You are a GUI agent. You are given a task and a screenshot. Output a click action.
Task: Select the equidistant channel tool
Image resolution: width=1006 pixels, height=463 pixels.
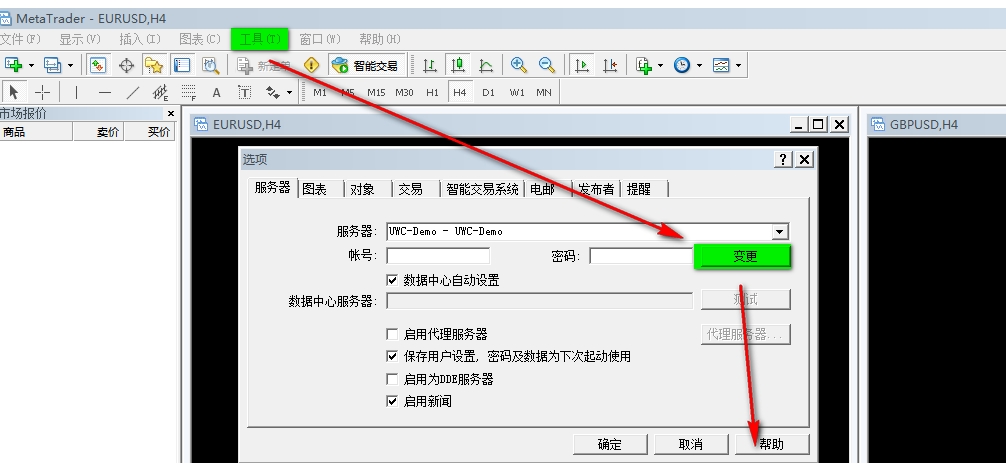coord(160,92)
